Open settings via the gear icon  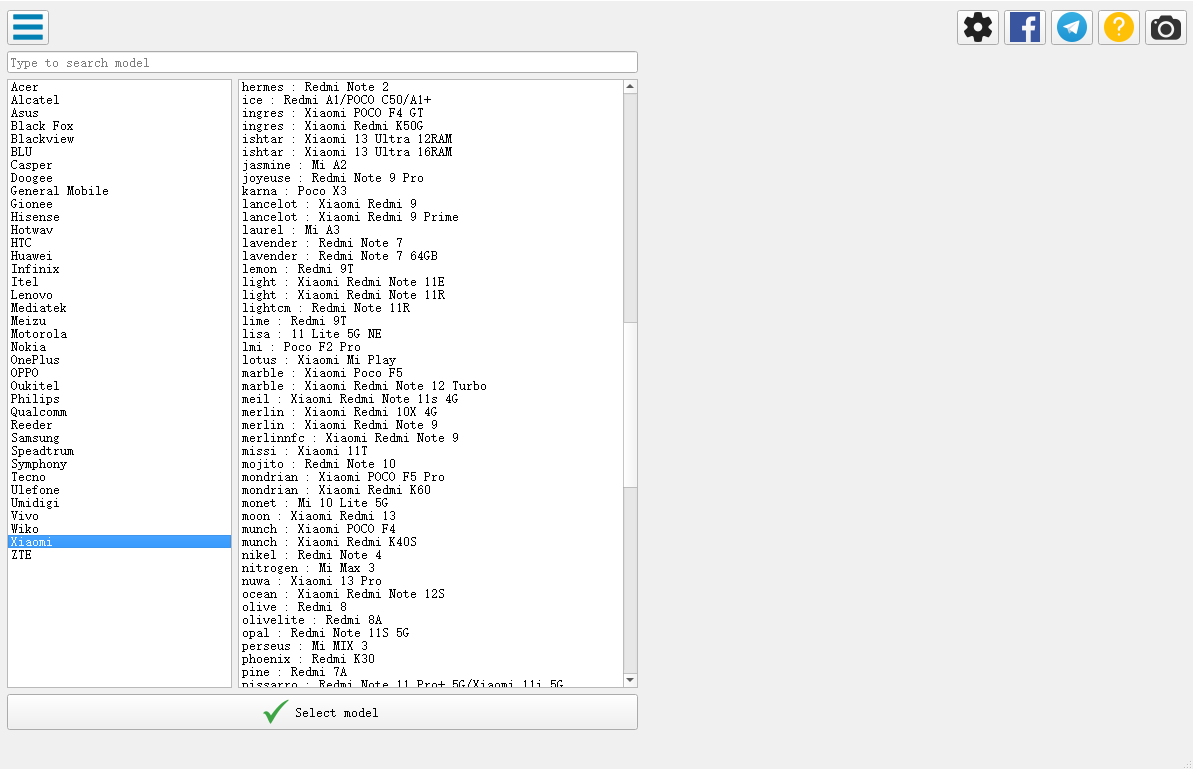pyautogui.click(x=978, y=27)
